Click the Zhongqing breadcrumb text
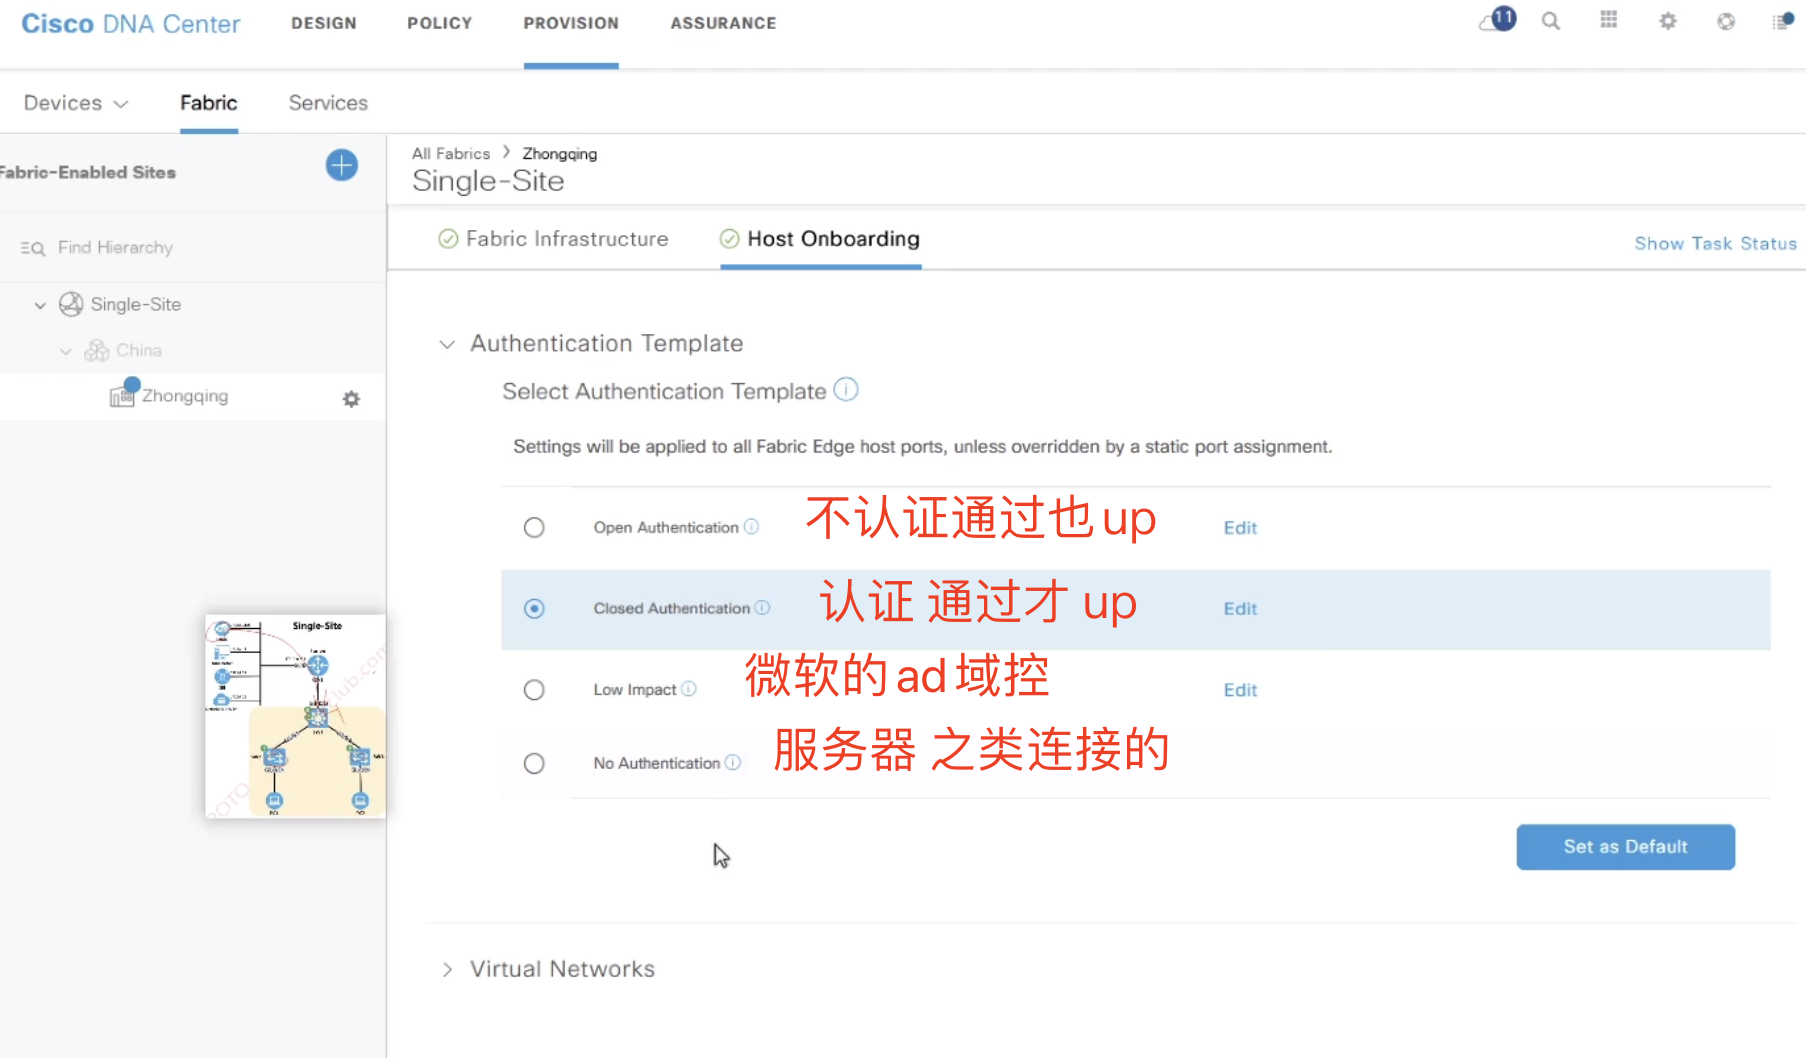 coord(559,154)
